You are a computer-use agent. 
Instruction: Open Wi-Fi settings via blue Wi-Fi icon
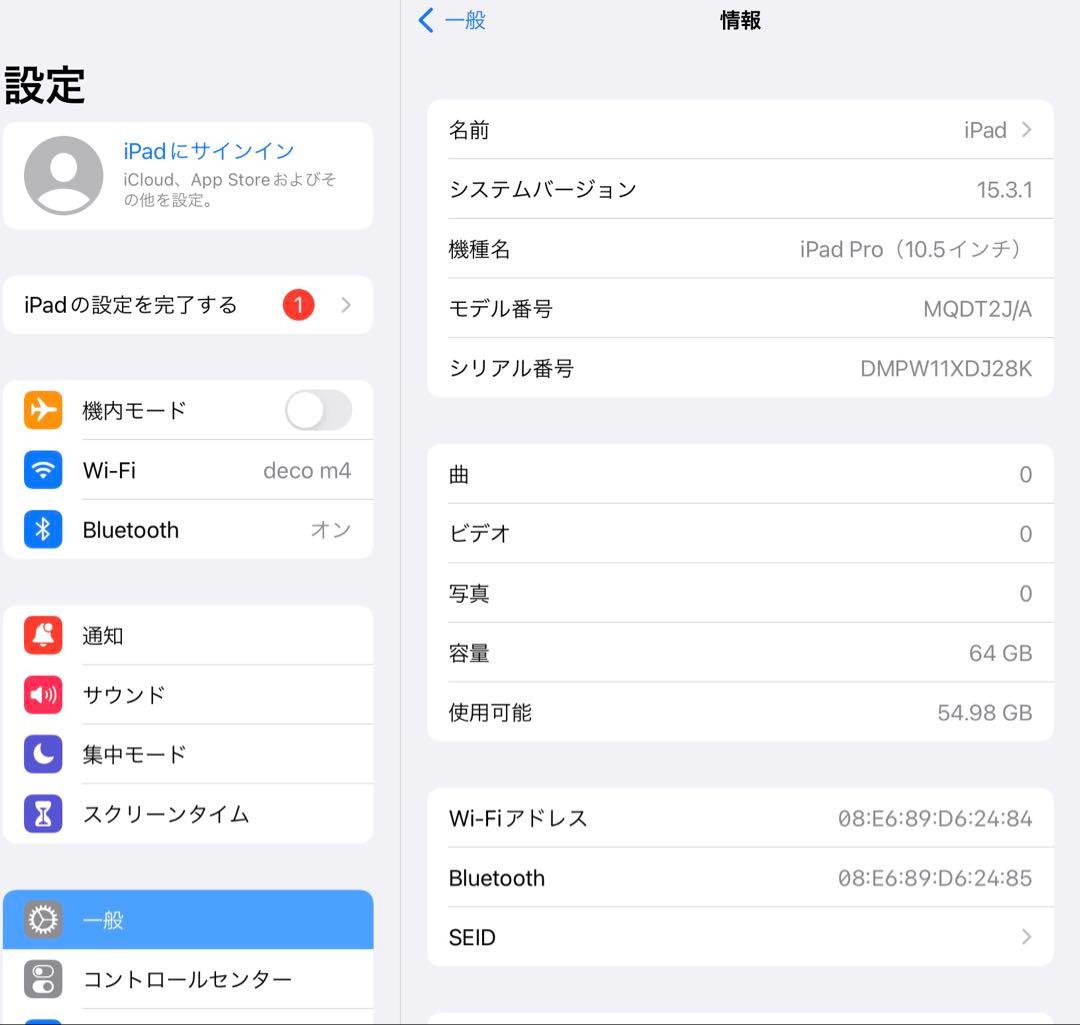pos(44,470)
